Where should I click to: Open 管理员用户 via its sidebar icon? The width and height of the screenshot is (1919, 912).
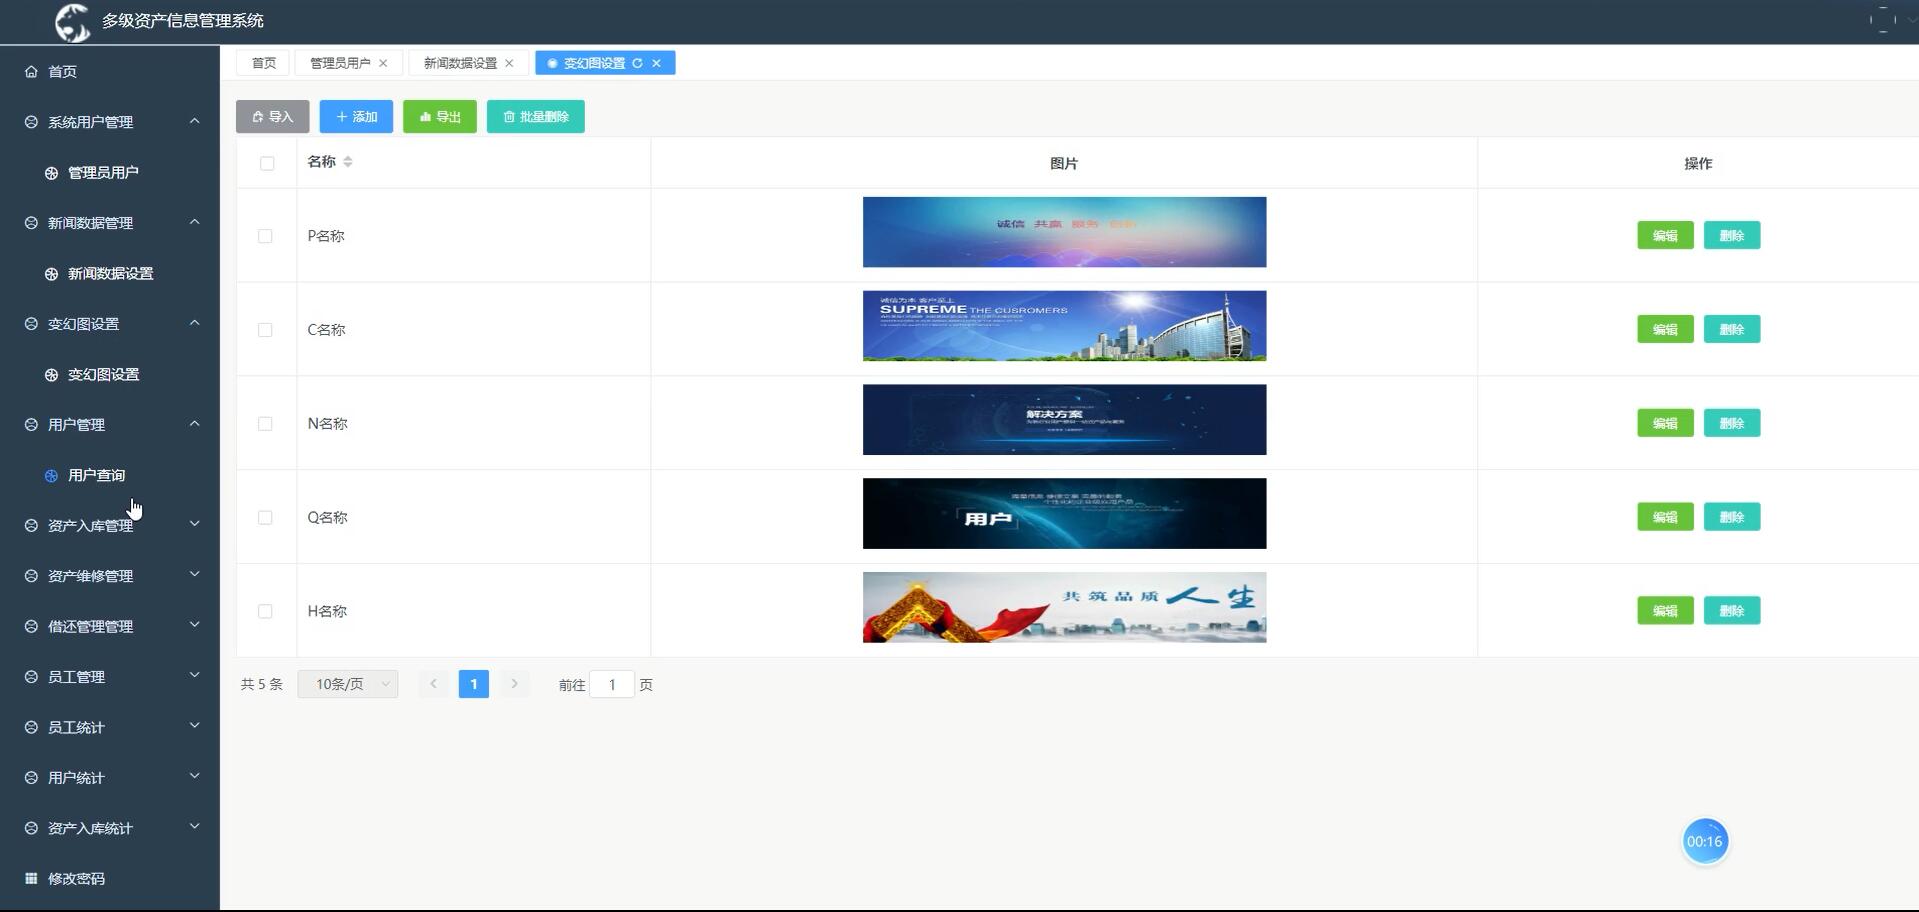(50, 171)
